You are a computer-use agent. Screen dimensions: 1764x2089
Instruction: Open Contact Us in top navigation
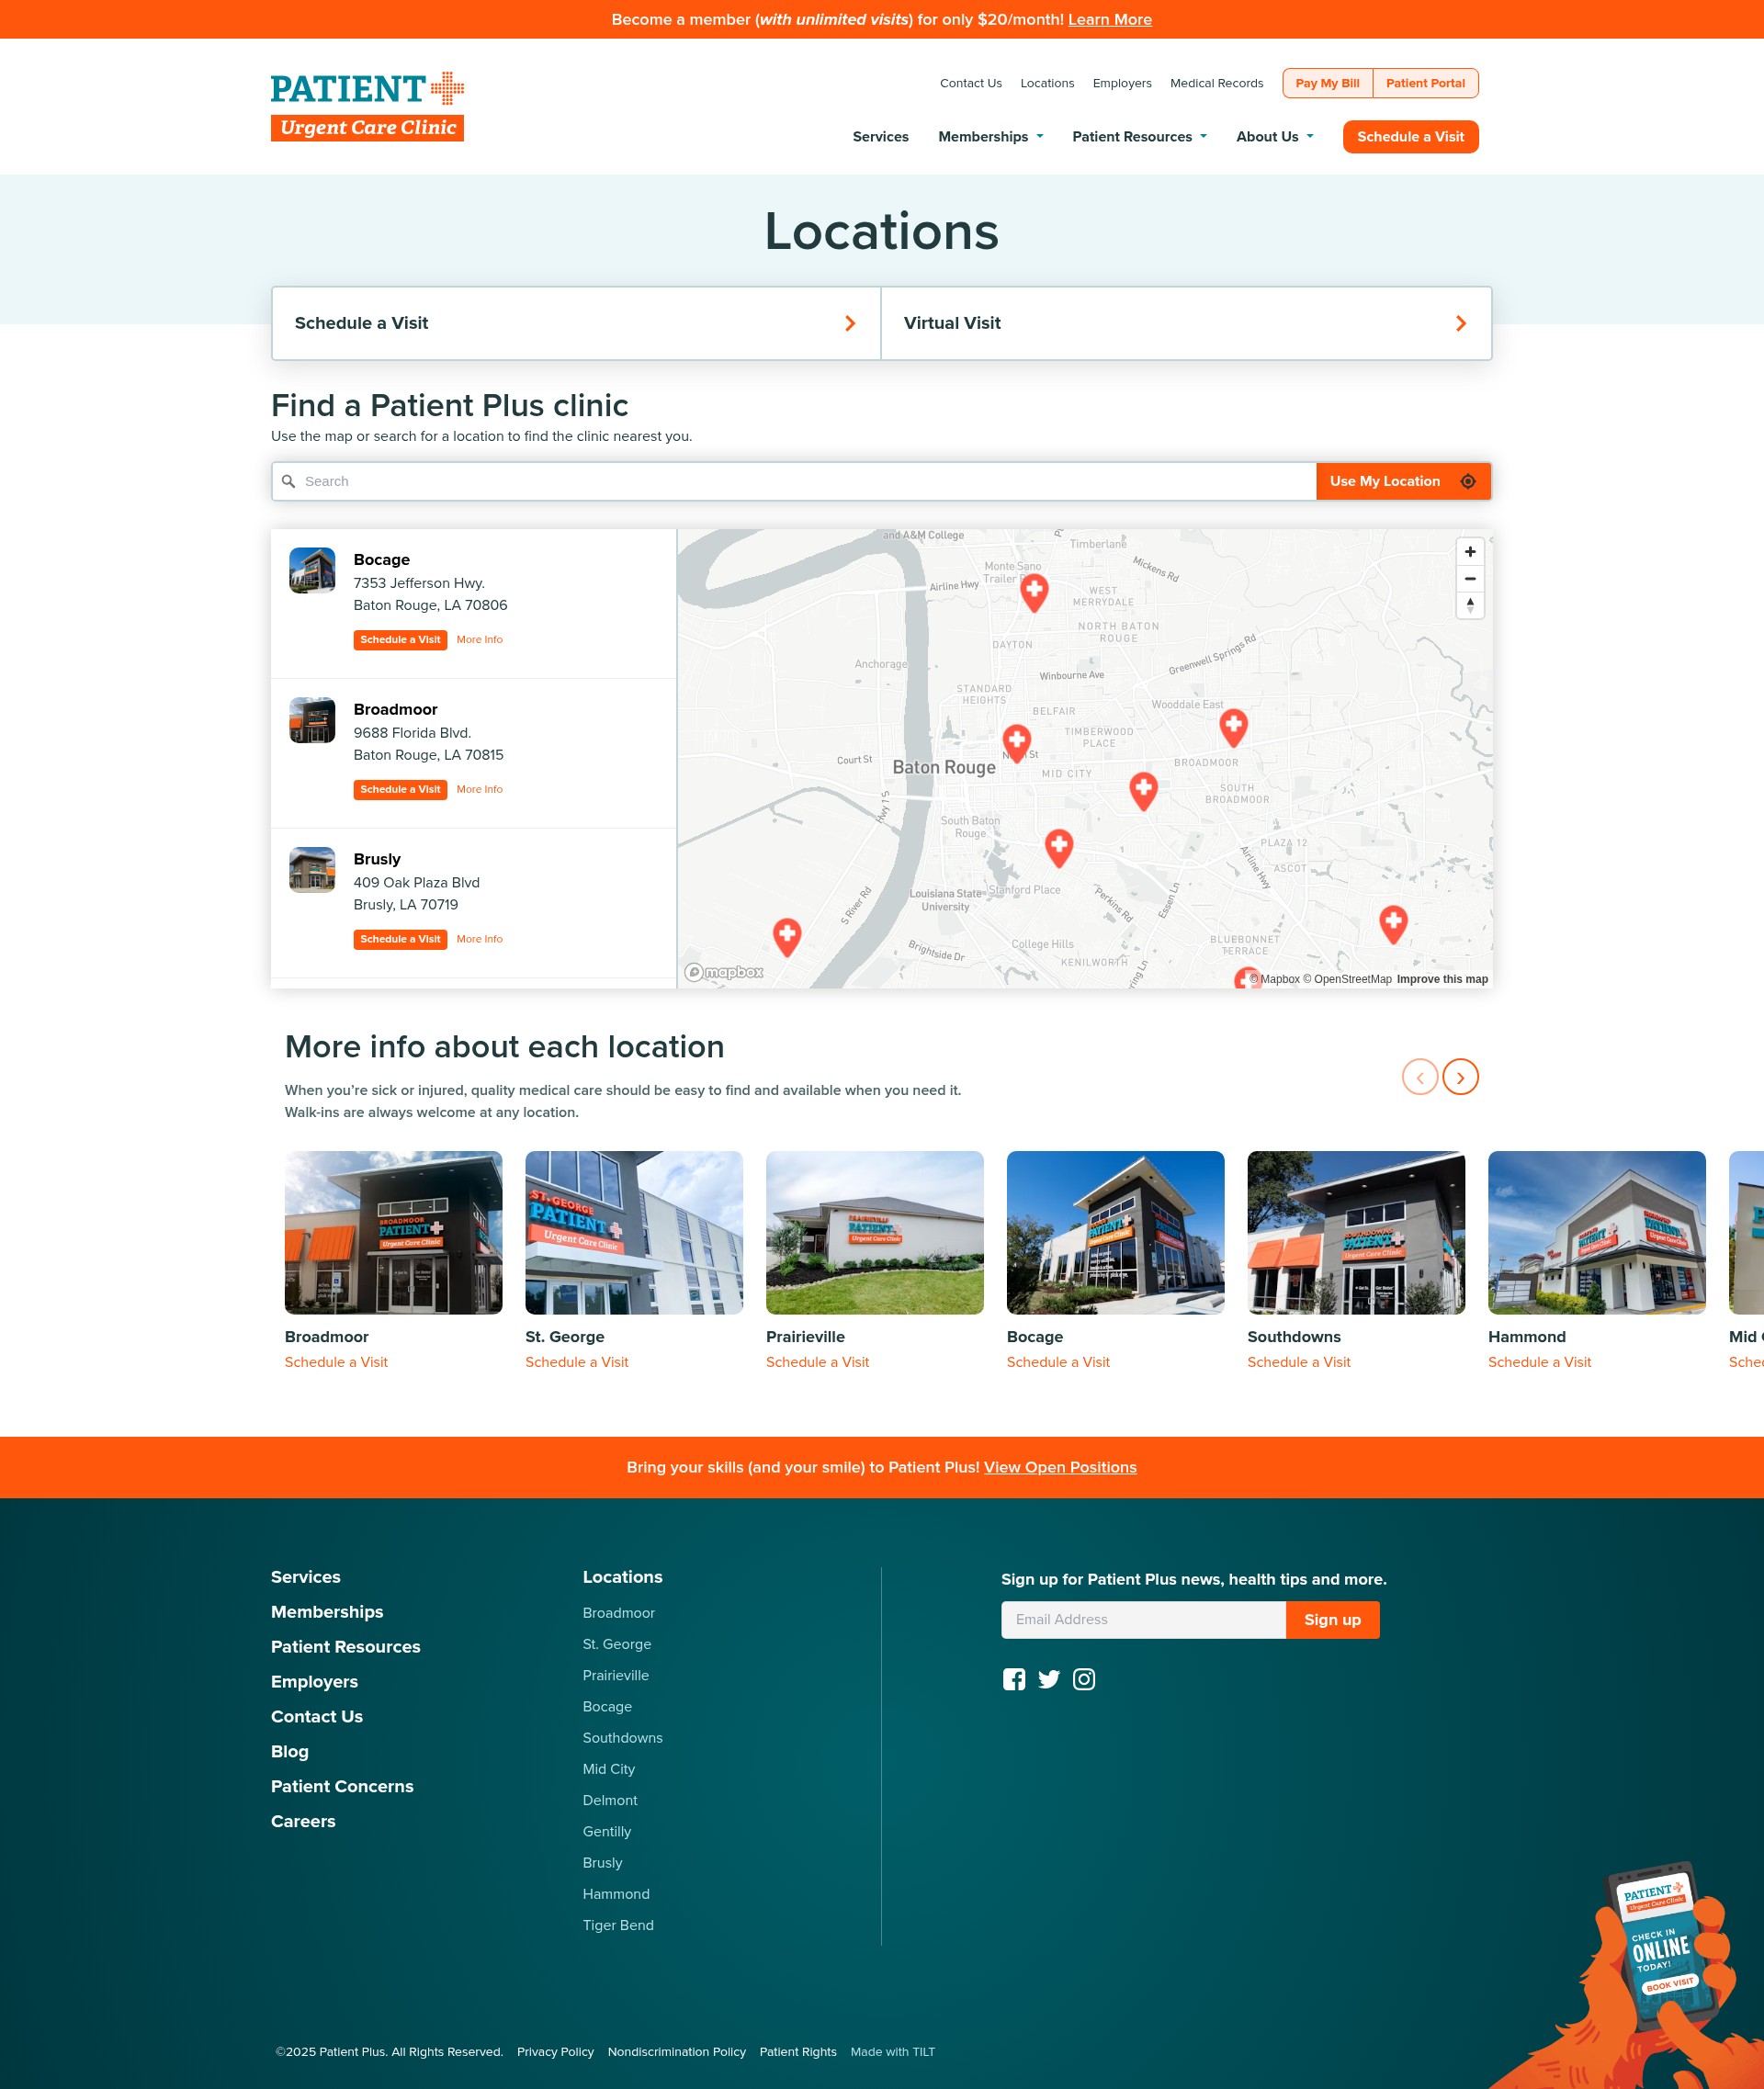(970, 83)
